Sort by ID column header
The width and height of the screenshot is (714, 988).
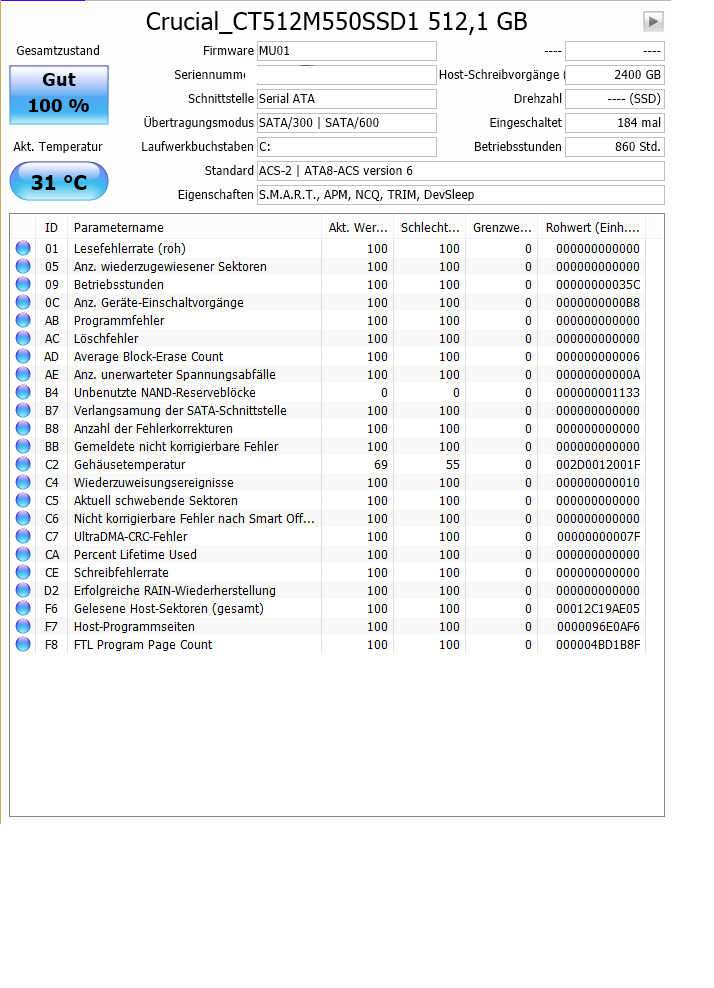51,227
